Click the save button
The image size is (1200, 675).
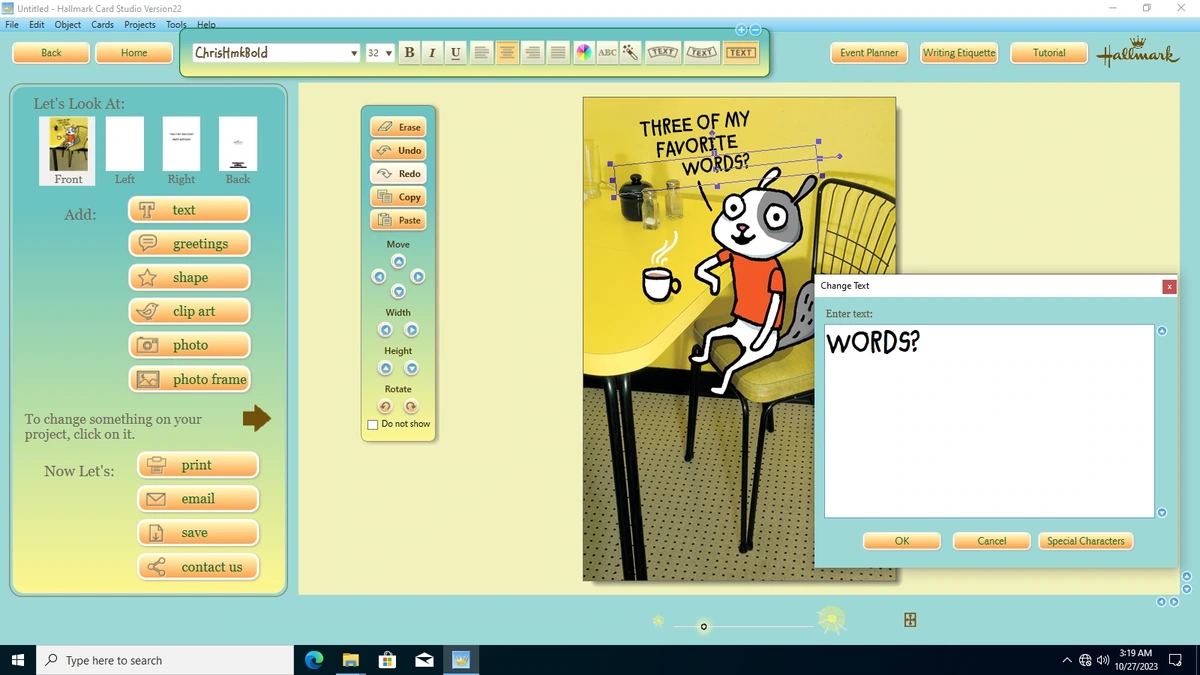coord(198,533)
